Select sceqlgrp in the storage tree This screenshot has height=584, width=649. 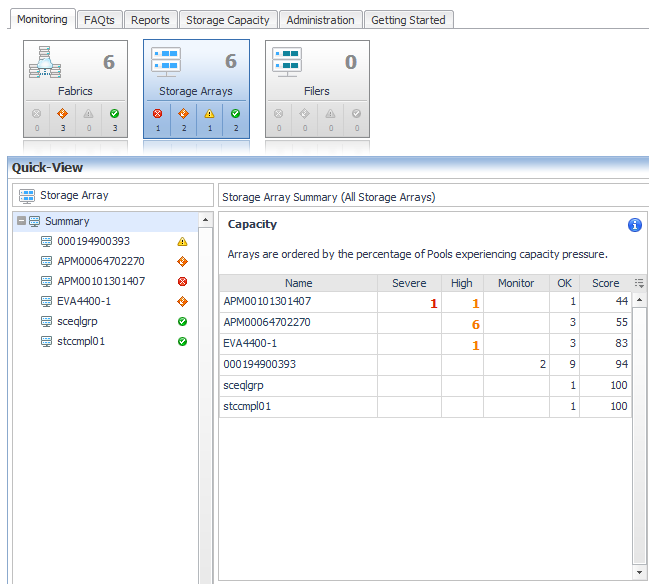[77, 322]
